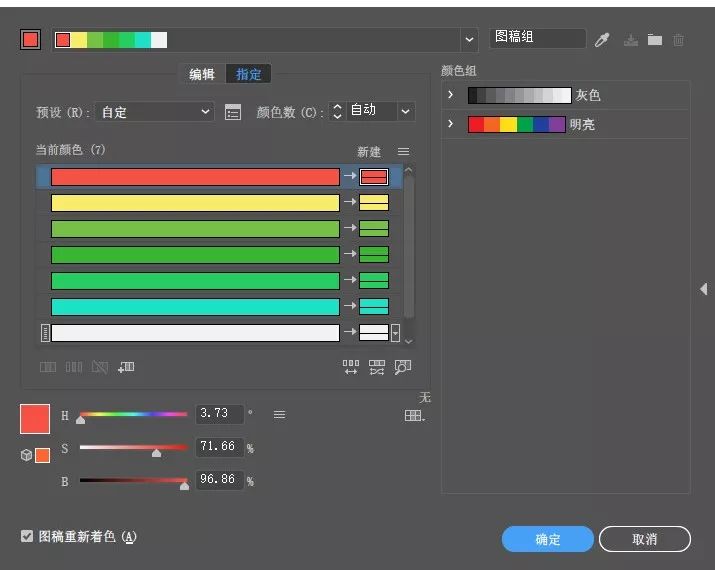Click the 新建 column header

369,151
